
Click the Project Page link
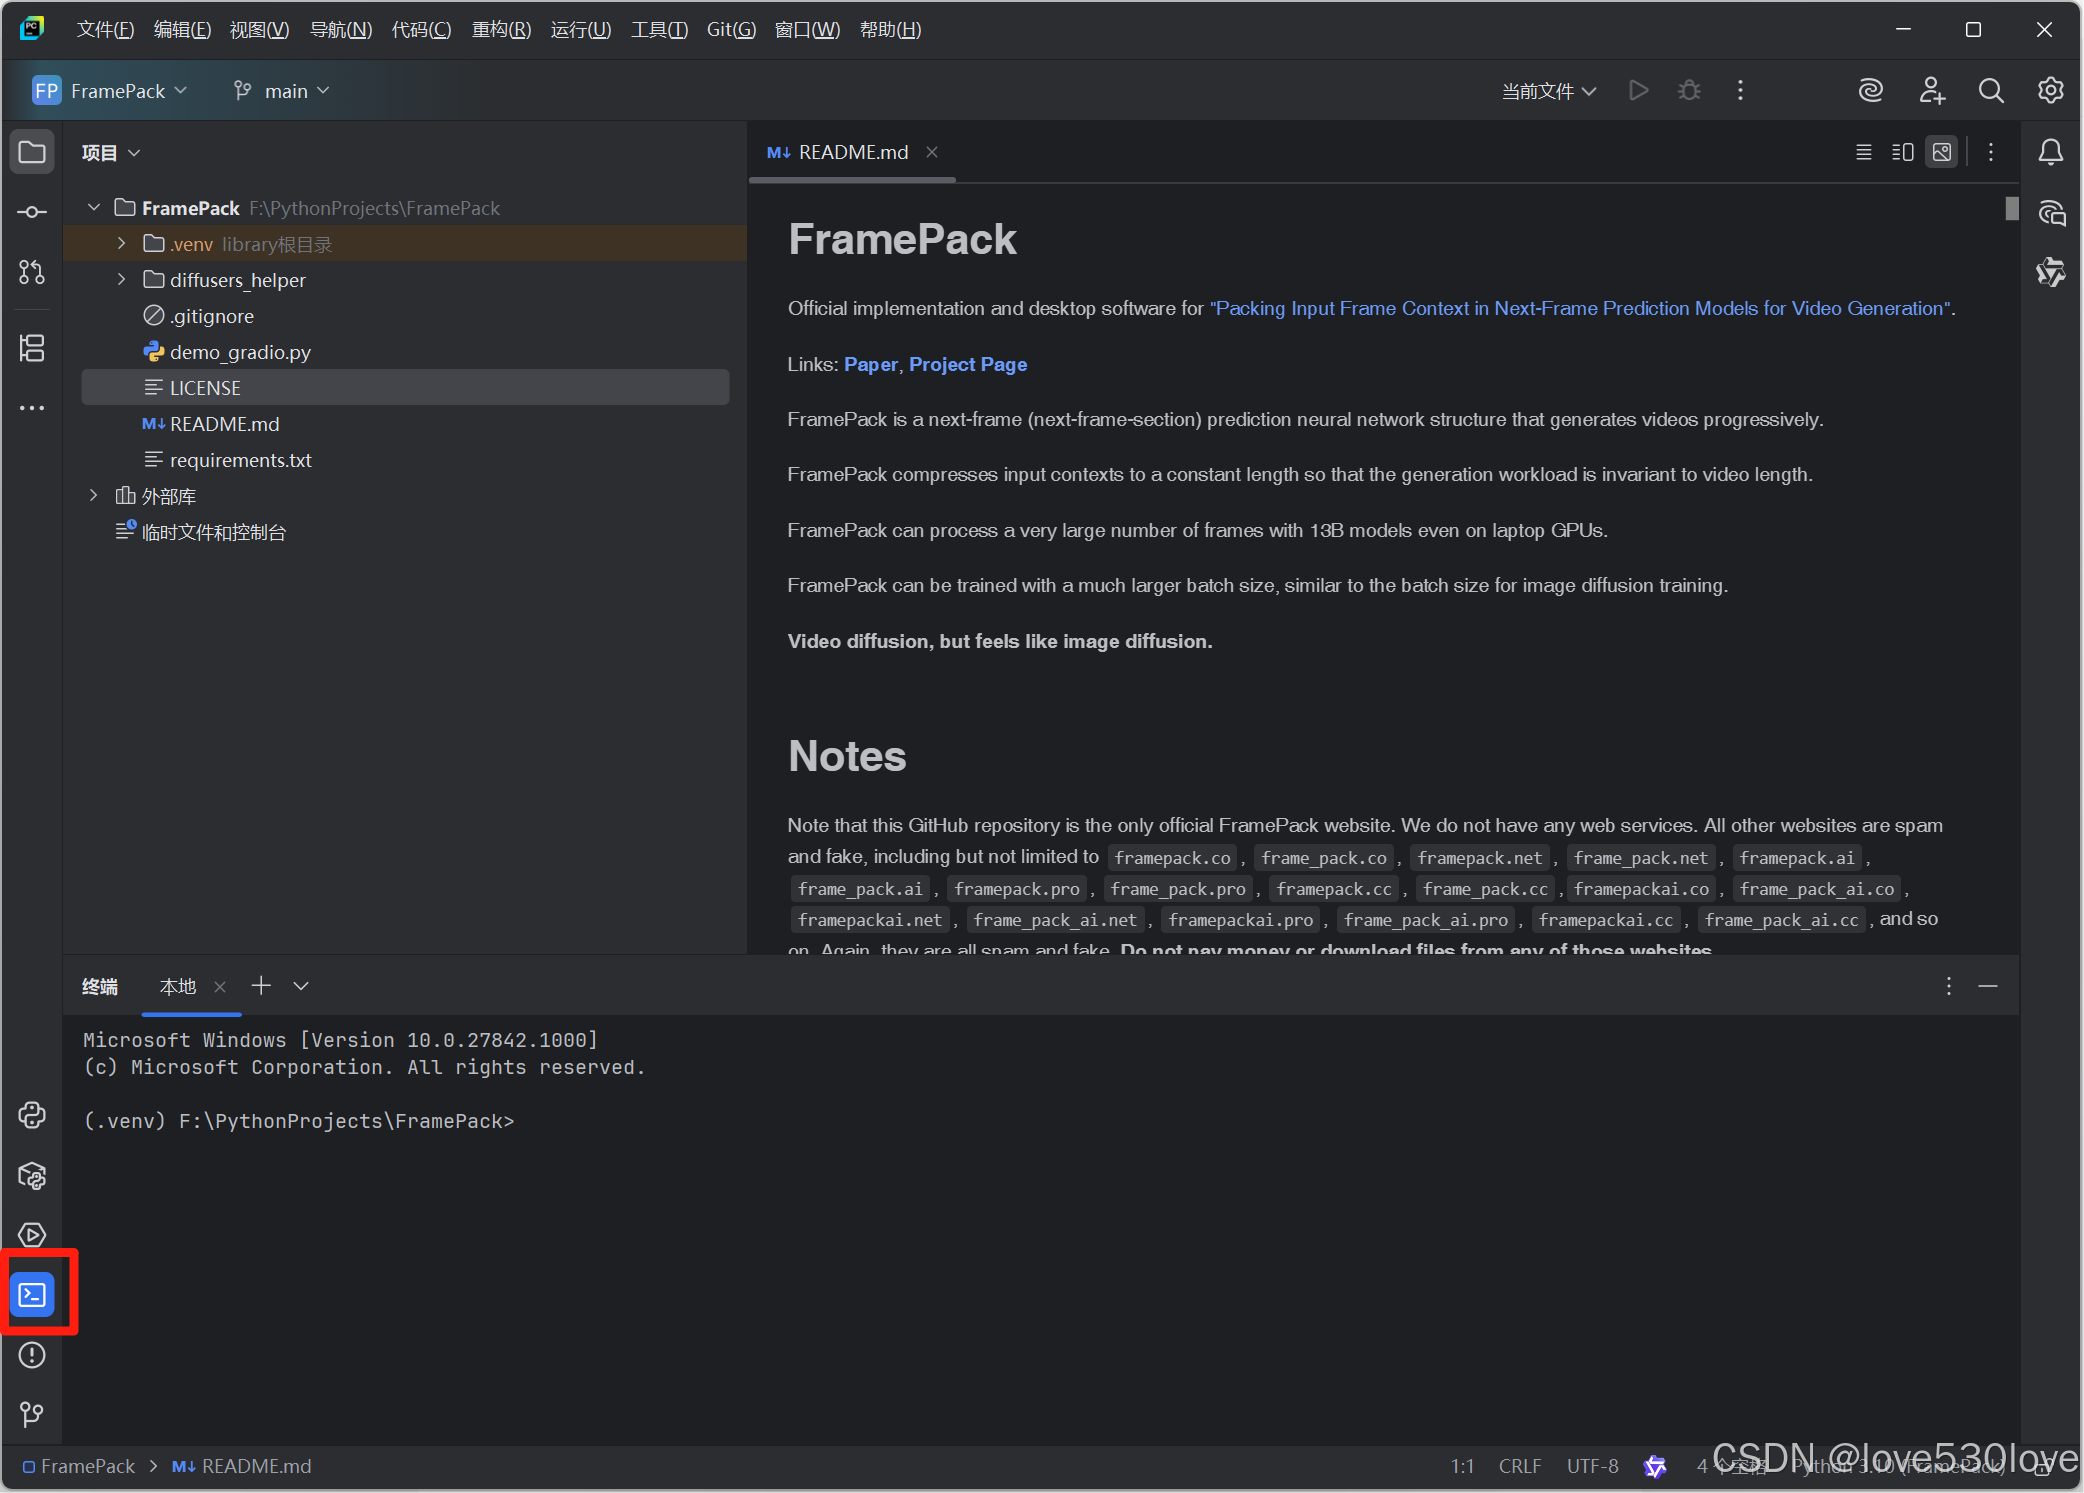point(967,364)
